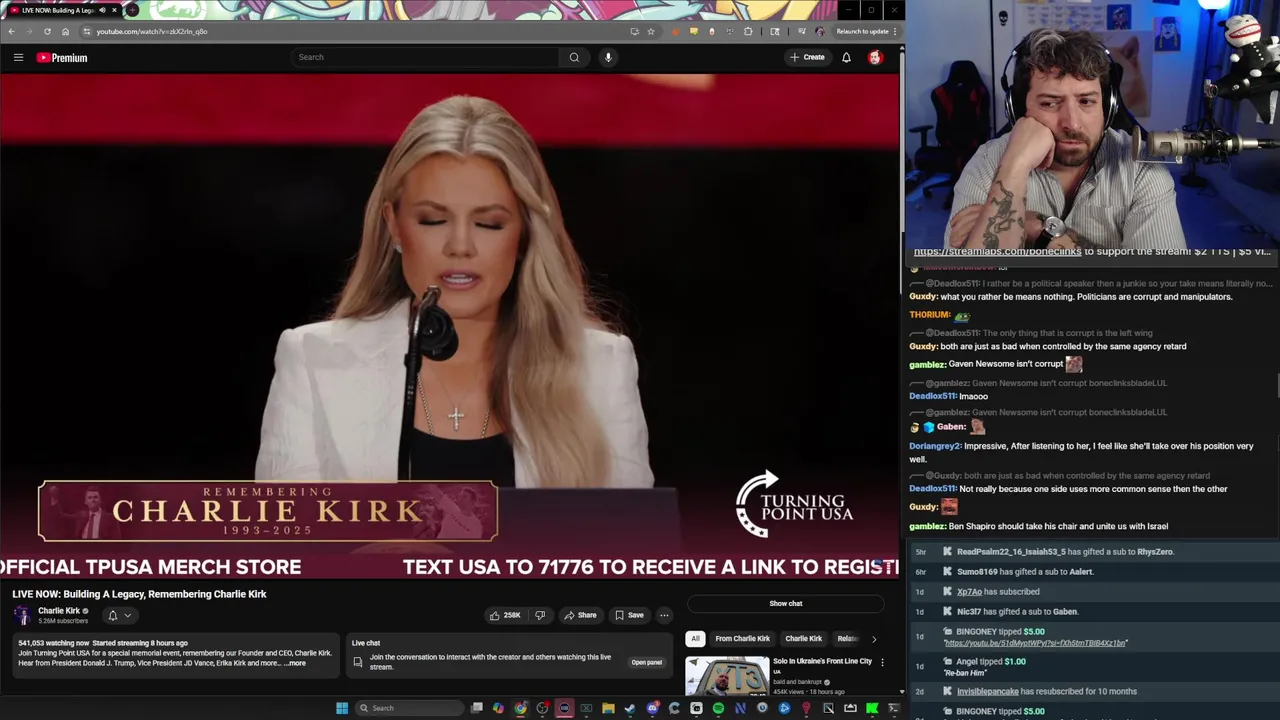Open a new browser tab with plus
This screenshot has width=1280, height=720.
[132, 10]
